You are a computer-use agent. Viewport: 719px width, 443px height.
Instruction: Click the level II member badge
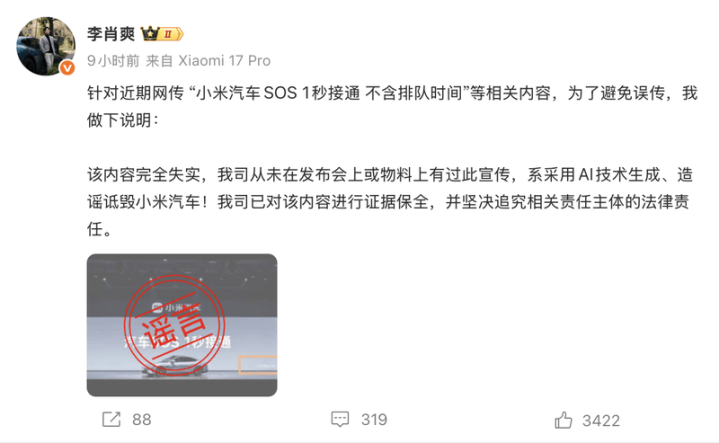click(171, 34)
